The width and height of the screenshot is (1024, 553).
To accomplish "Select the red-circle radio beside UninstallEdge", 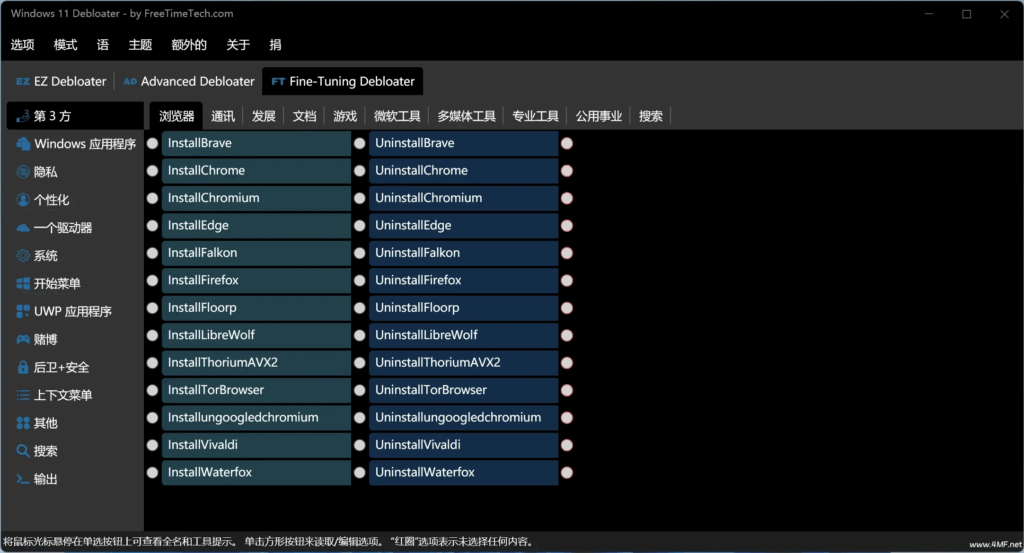I will click(x=567, y=226).
